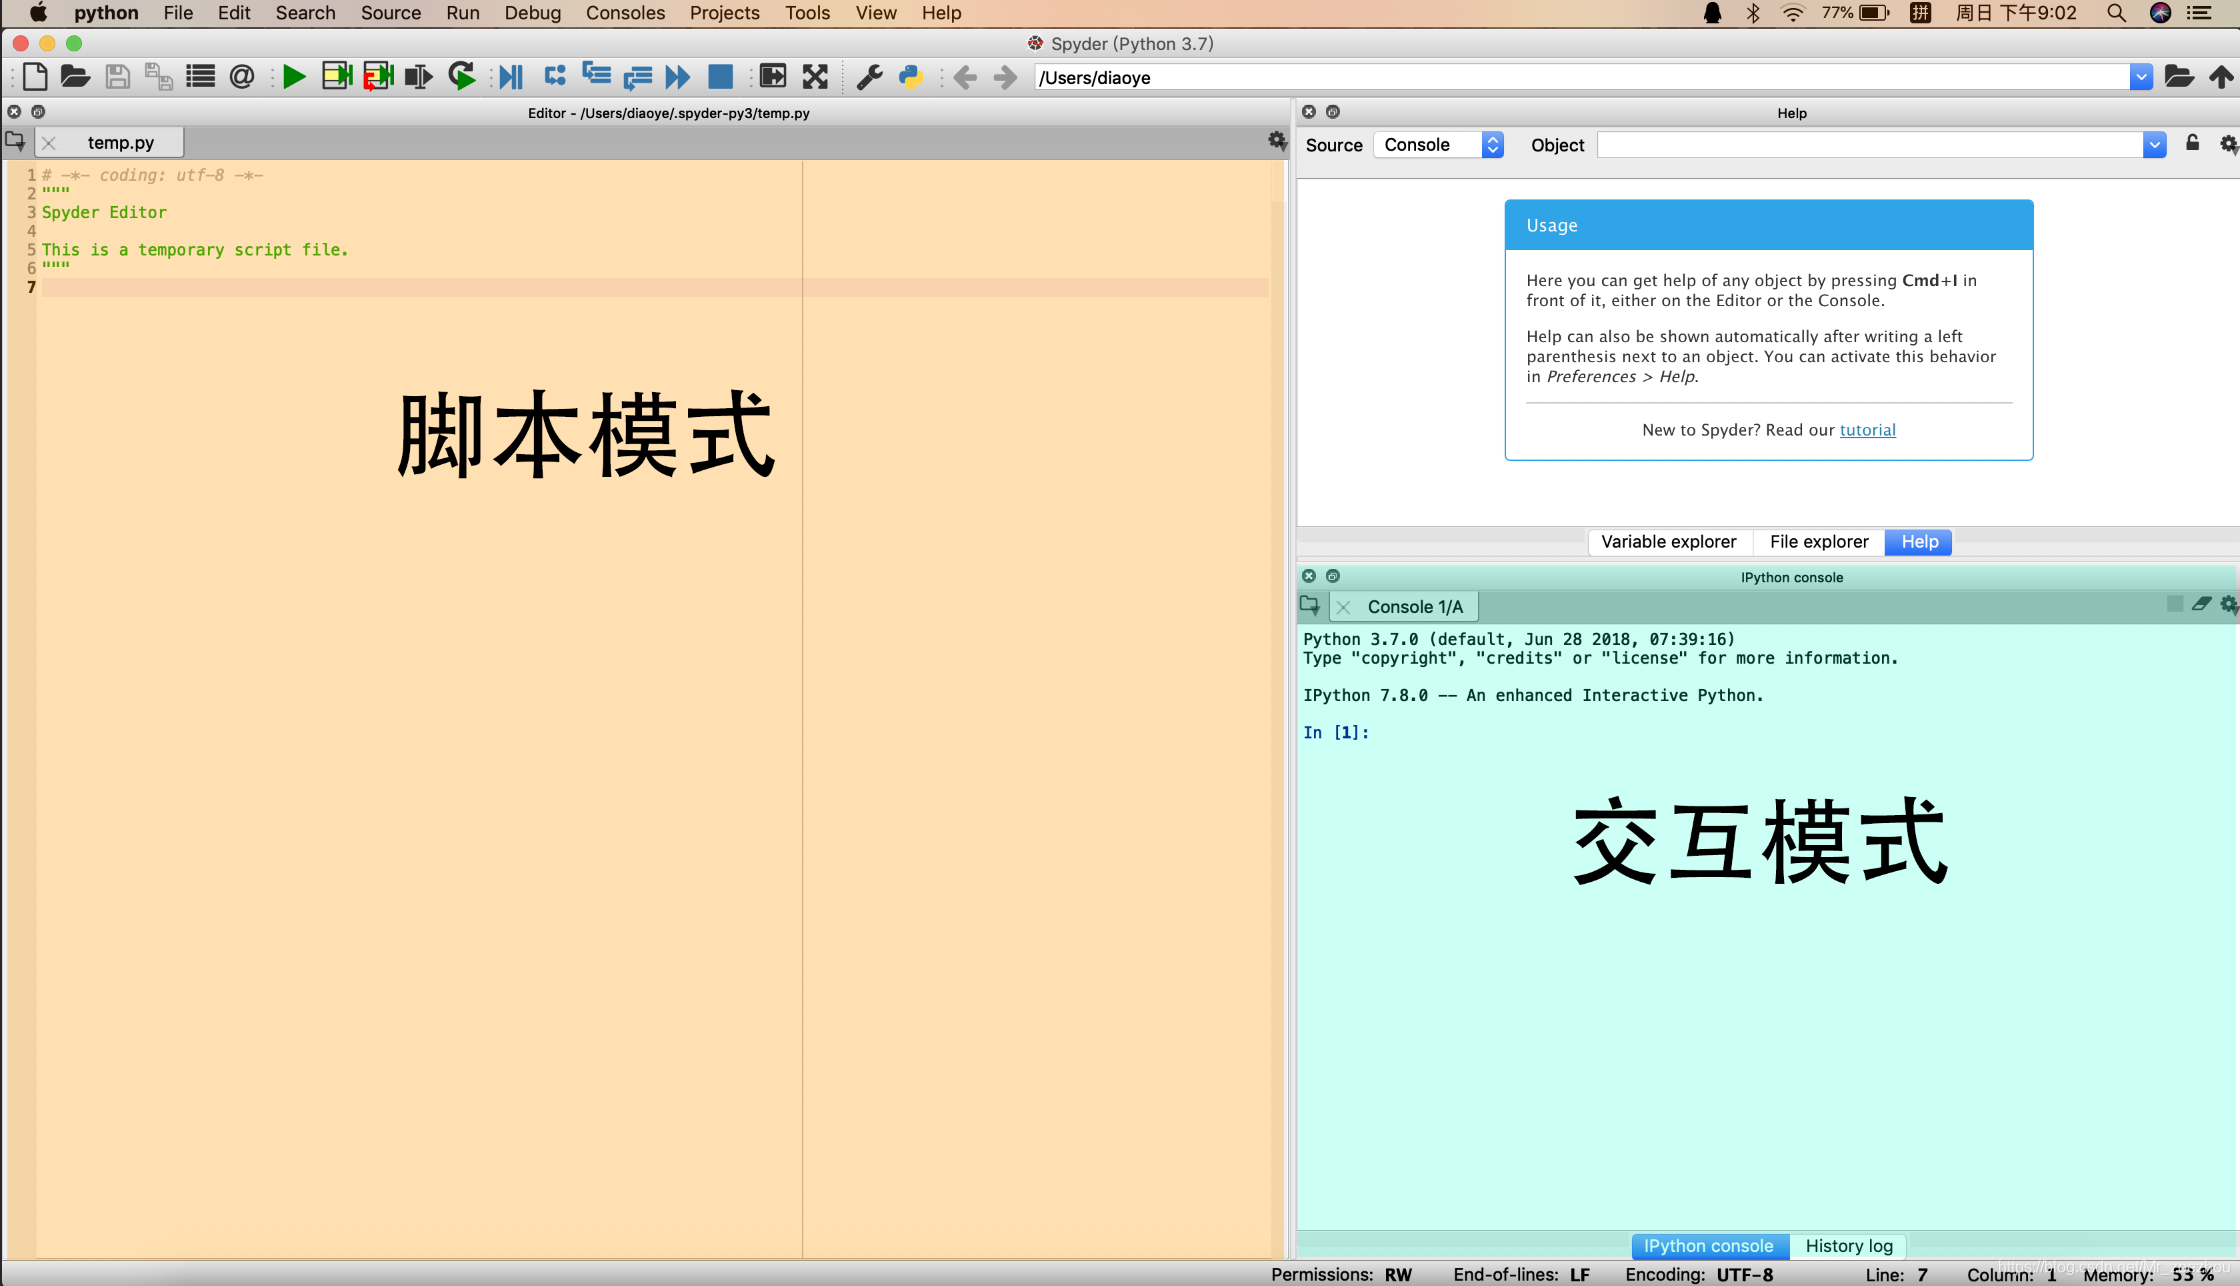
Task: Save the current file
Action: (117, 77)
